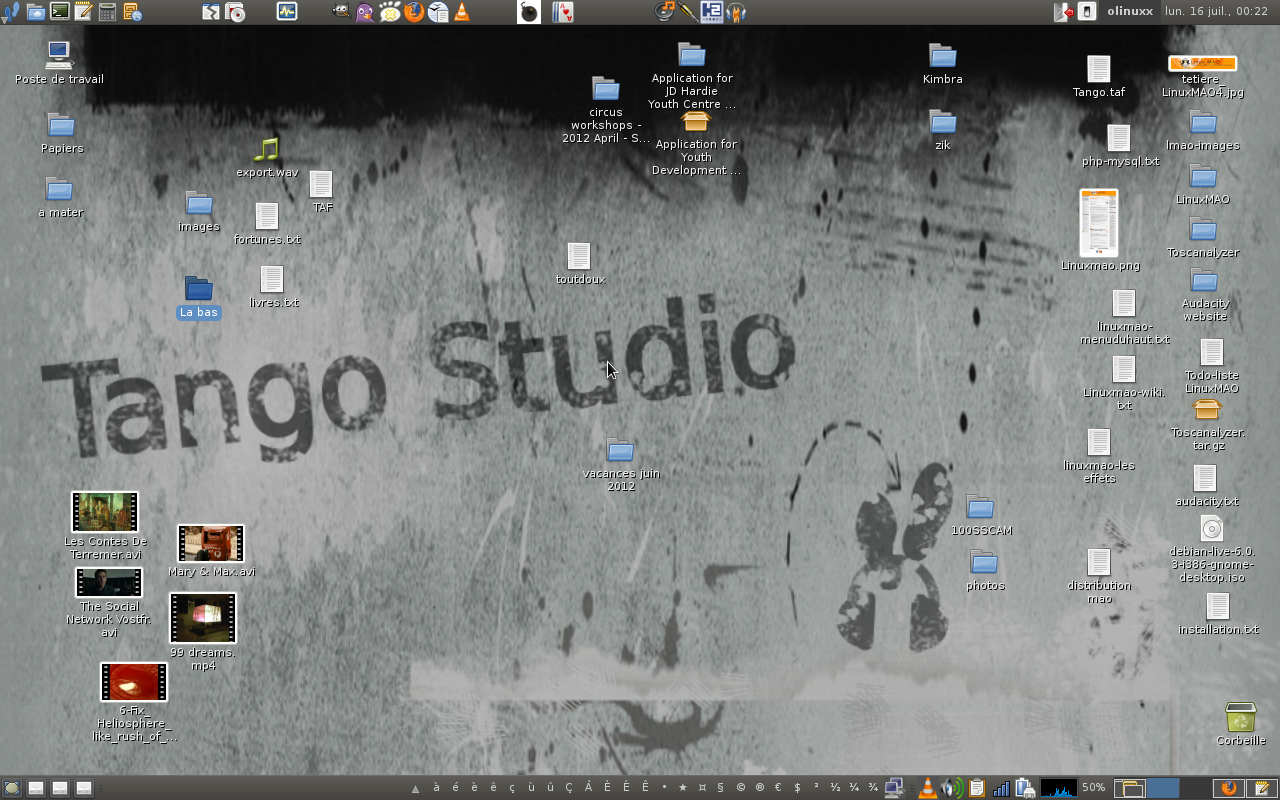The height and width of the screenshot is (800, 1280).
Task: Launch GIMP from the top panel
Action: tap(341, 12)
